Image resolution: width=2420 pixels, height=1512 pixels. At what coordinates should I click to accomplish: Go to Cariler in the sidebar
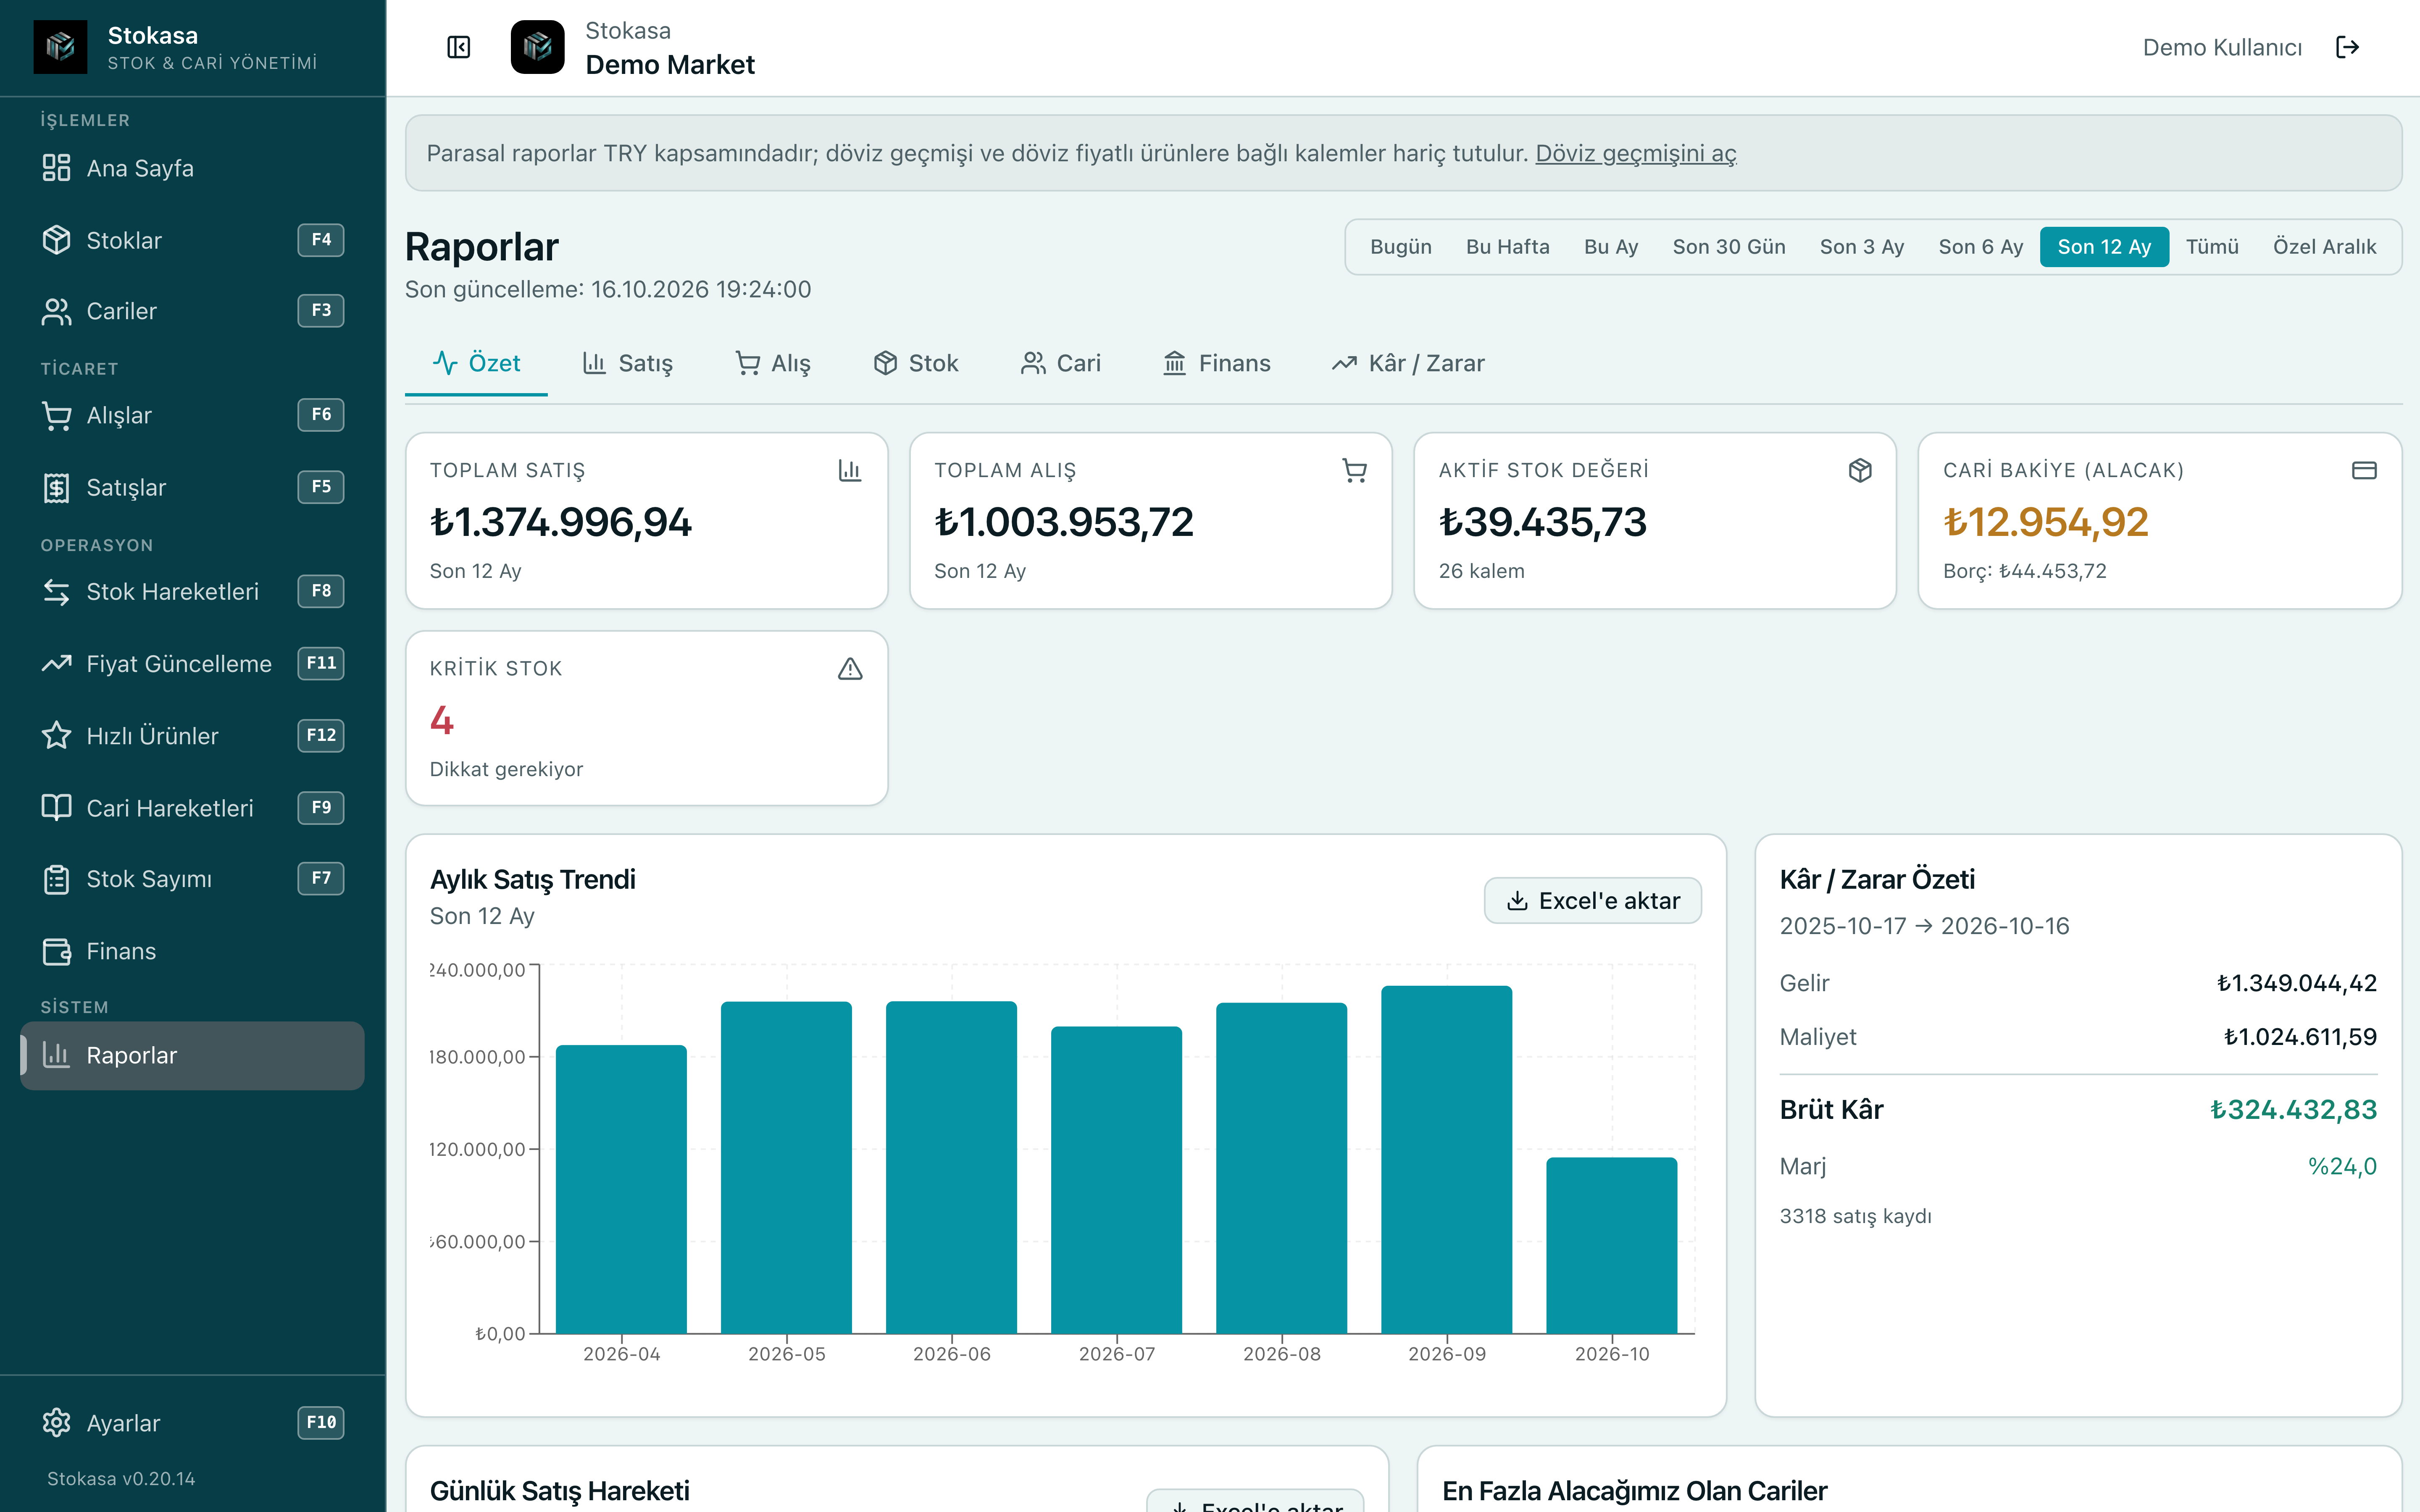coord(192,311)
